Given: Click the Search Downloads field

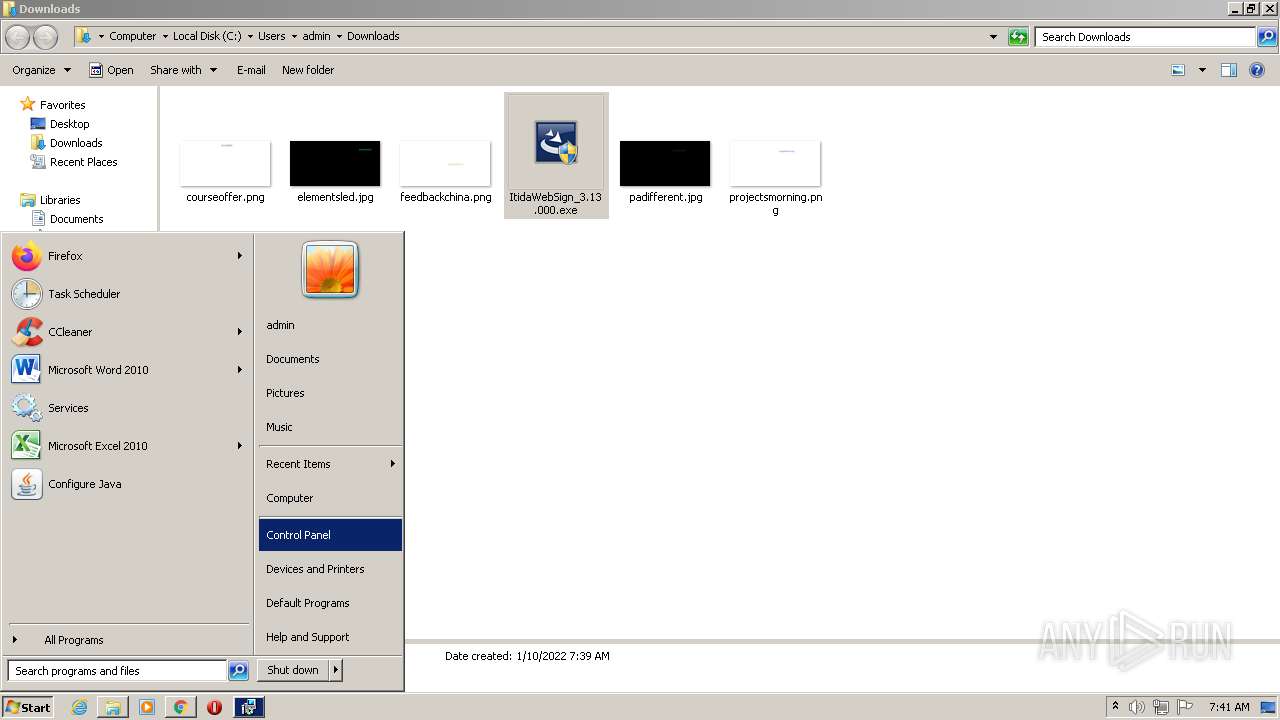Looking at the screenshot, I should pyautogui.click(x=1146, y=37).
